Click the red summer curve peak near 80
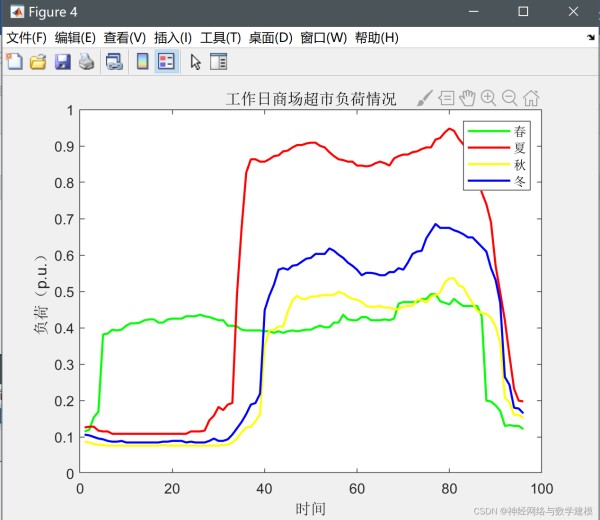600x520 pixels. point(449,129)
